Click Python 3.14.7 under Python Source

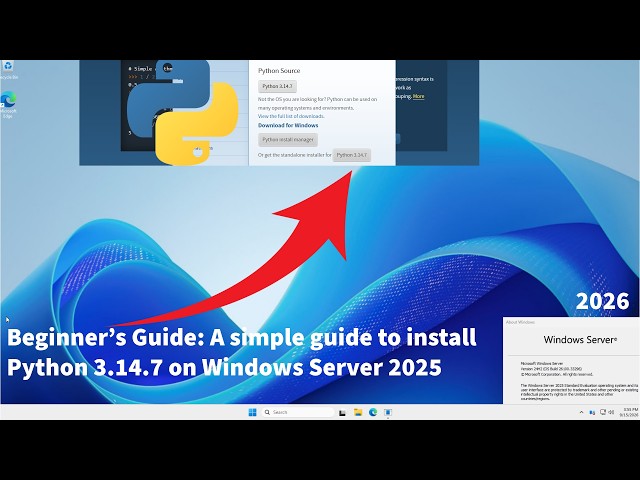click(278, 87)
